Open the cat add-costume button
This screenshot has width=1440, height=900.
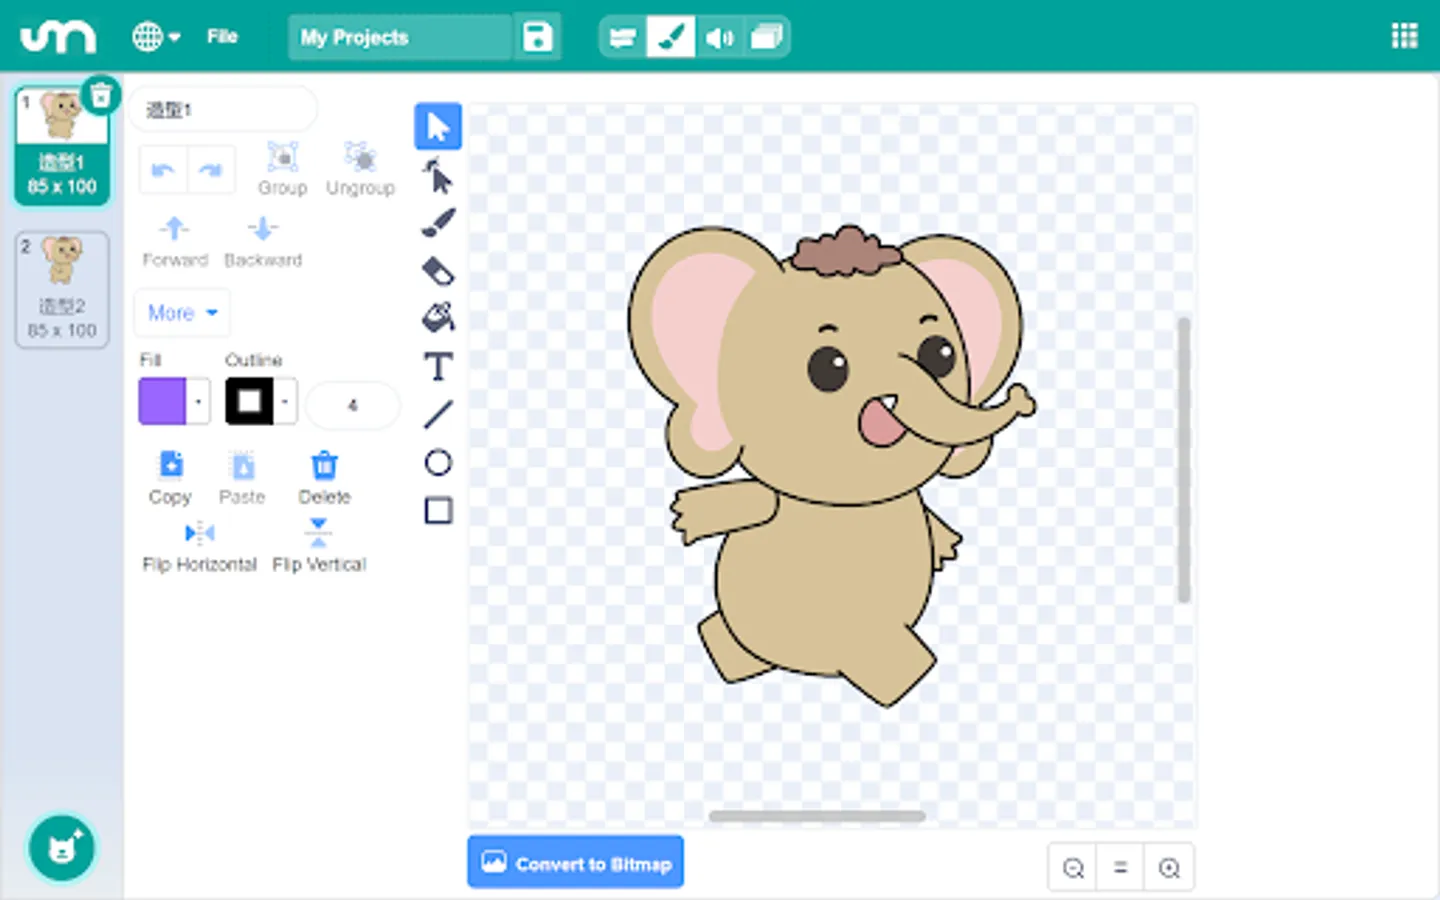point(62,849)
